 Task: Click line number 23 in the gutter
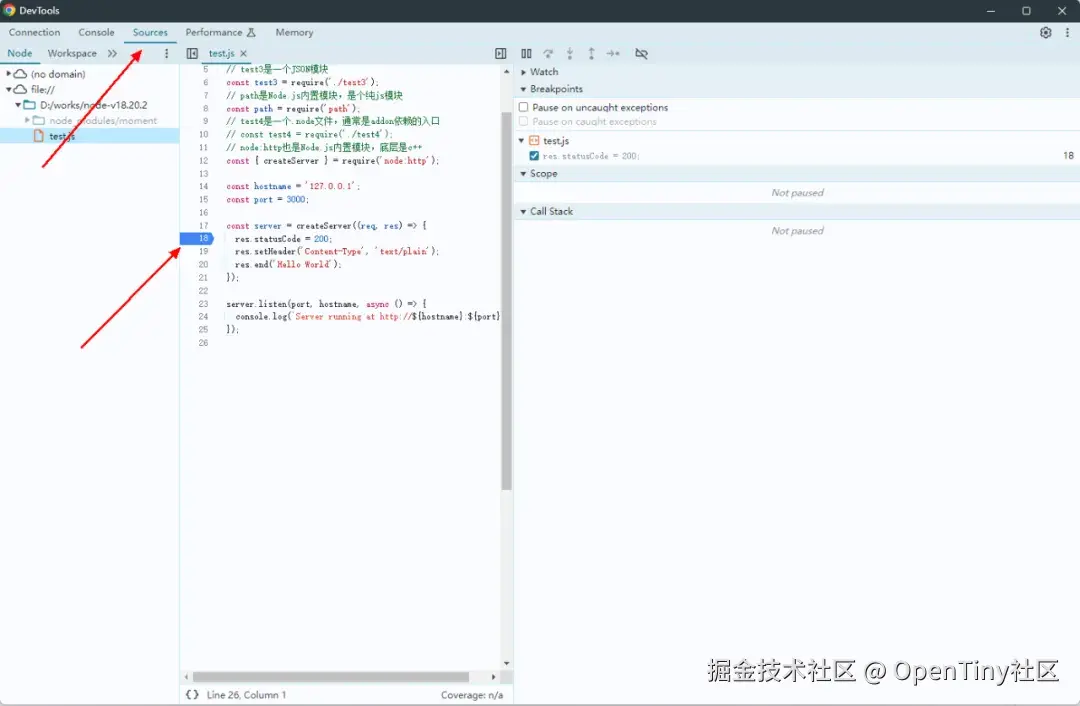pos(203,304)
